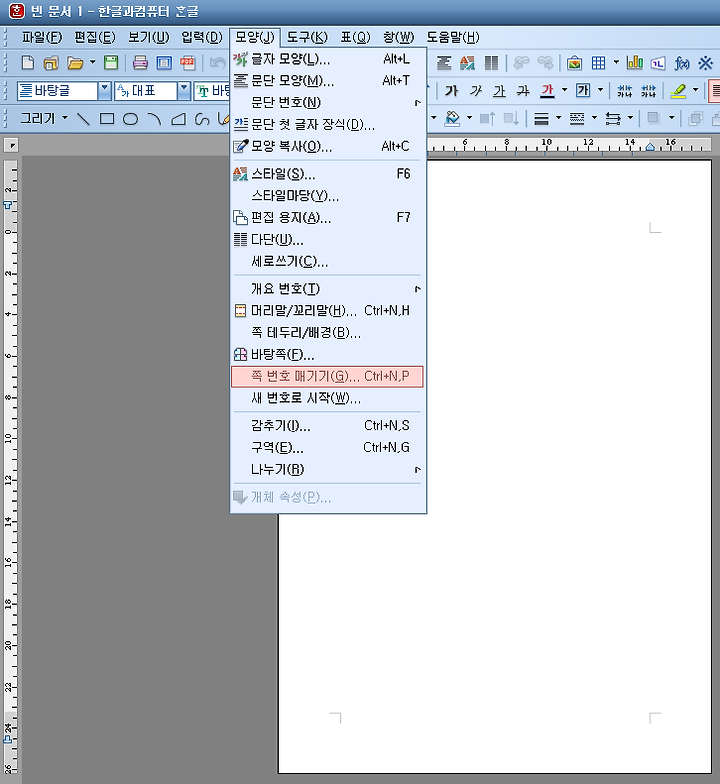720x784 pixels.
Task: Click the paragraph shape icon in toolbar
Action: [444, 63]
